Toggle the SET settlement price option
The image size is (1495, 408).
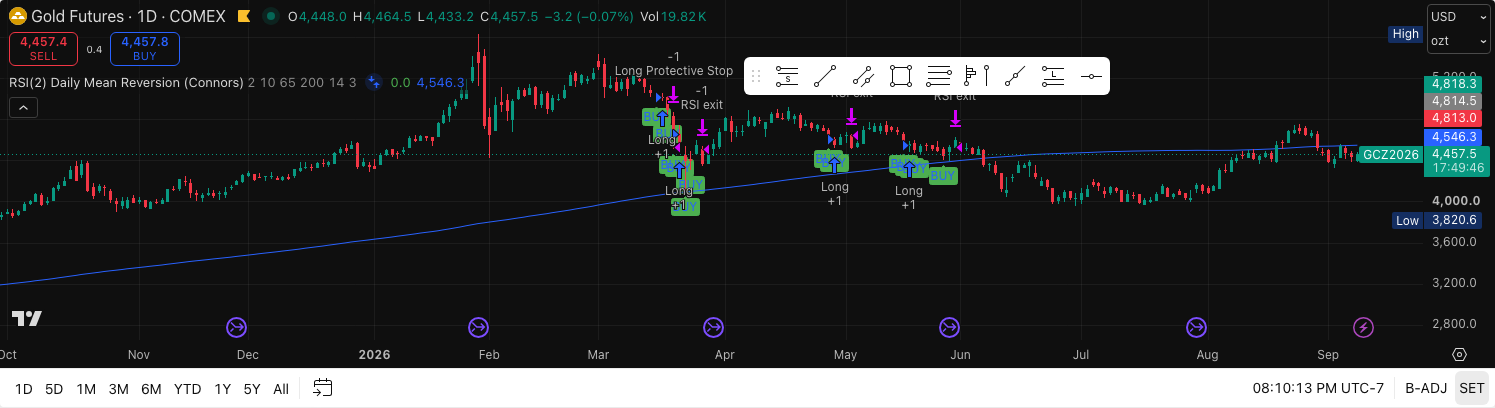click(x=1471, y=388)
